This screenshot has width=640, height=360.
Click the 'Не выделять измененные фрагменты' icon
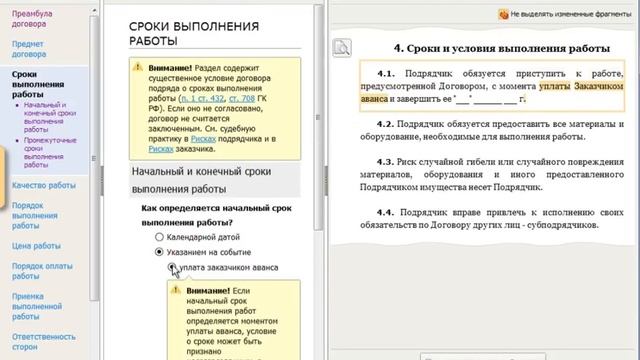point(503,14)
